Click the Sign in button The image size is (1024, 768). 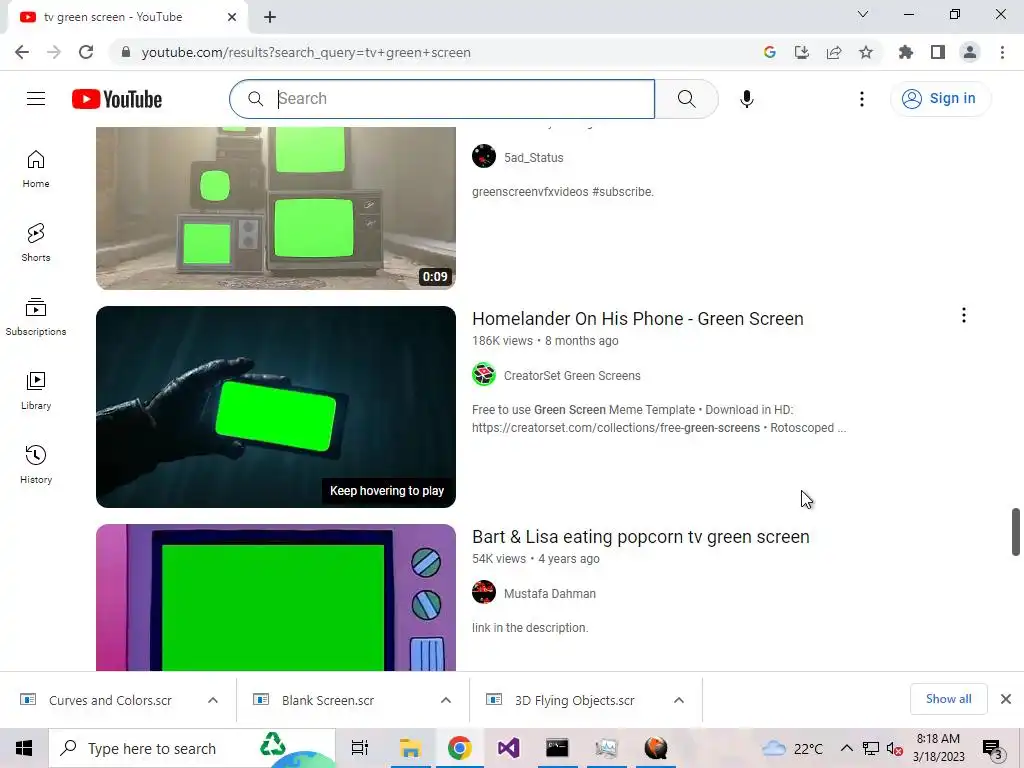(x=940, y=99)
